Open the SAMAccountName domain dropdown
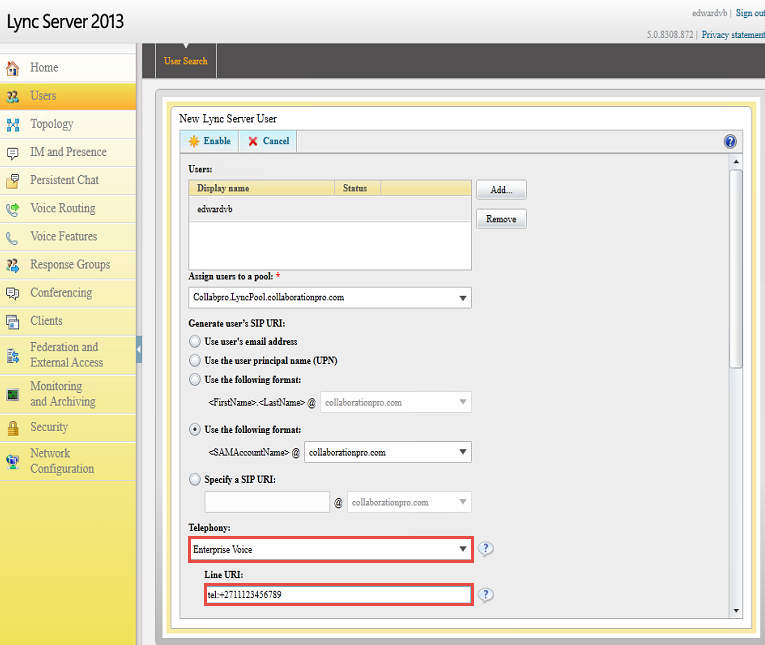This screenshot has height=645, width=765. (x=388, y=452)
